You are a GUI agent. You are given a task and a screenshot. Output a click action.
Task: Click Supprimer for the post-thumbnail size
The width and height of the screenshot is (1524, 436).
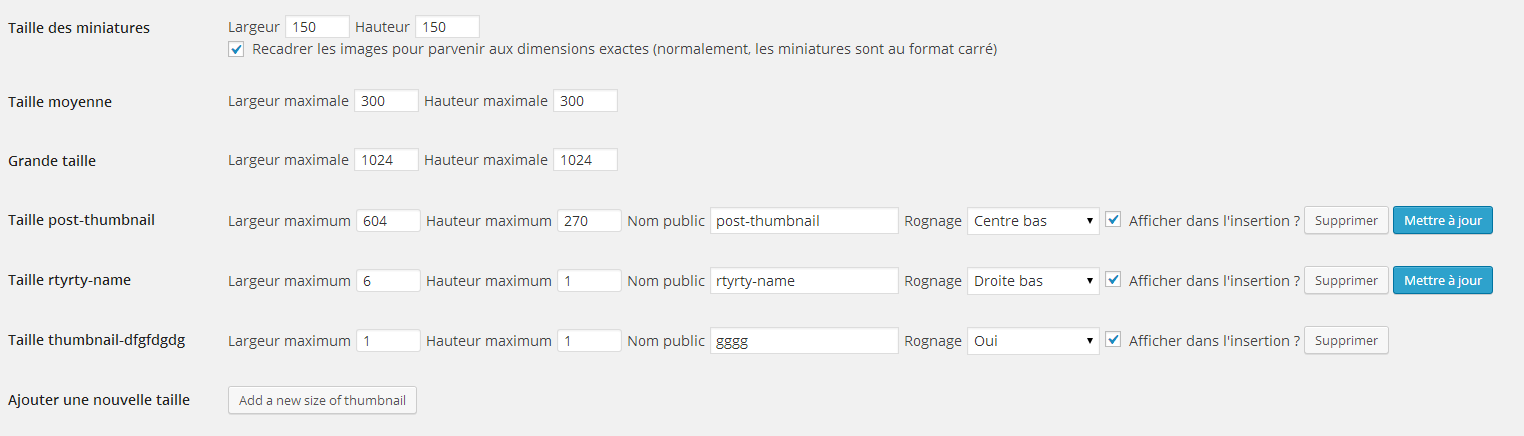pyautogui.click(x=1346, y=221)
